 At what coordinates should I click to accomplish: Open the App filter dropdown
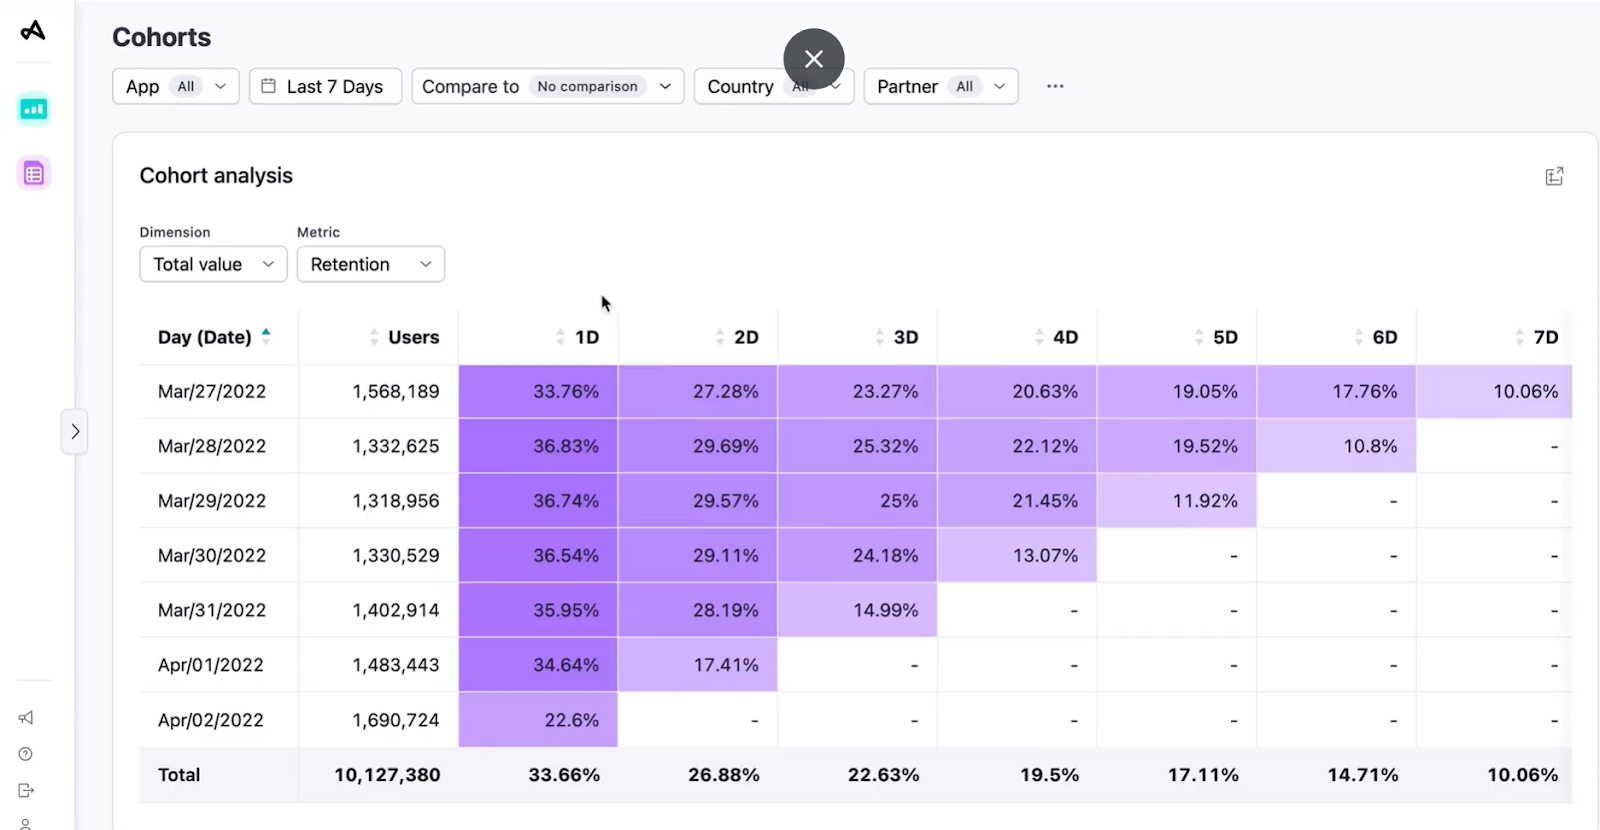[x=175, y=86]
